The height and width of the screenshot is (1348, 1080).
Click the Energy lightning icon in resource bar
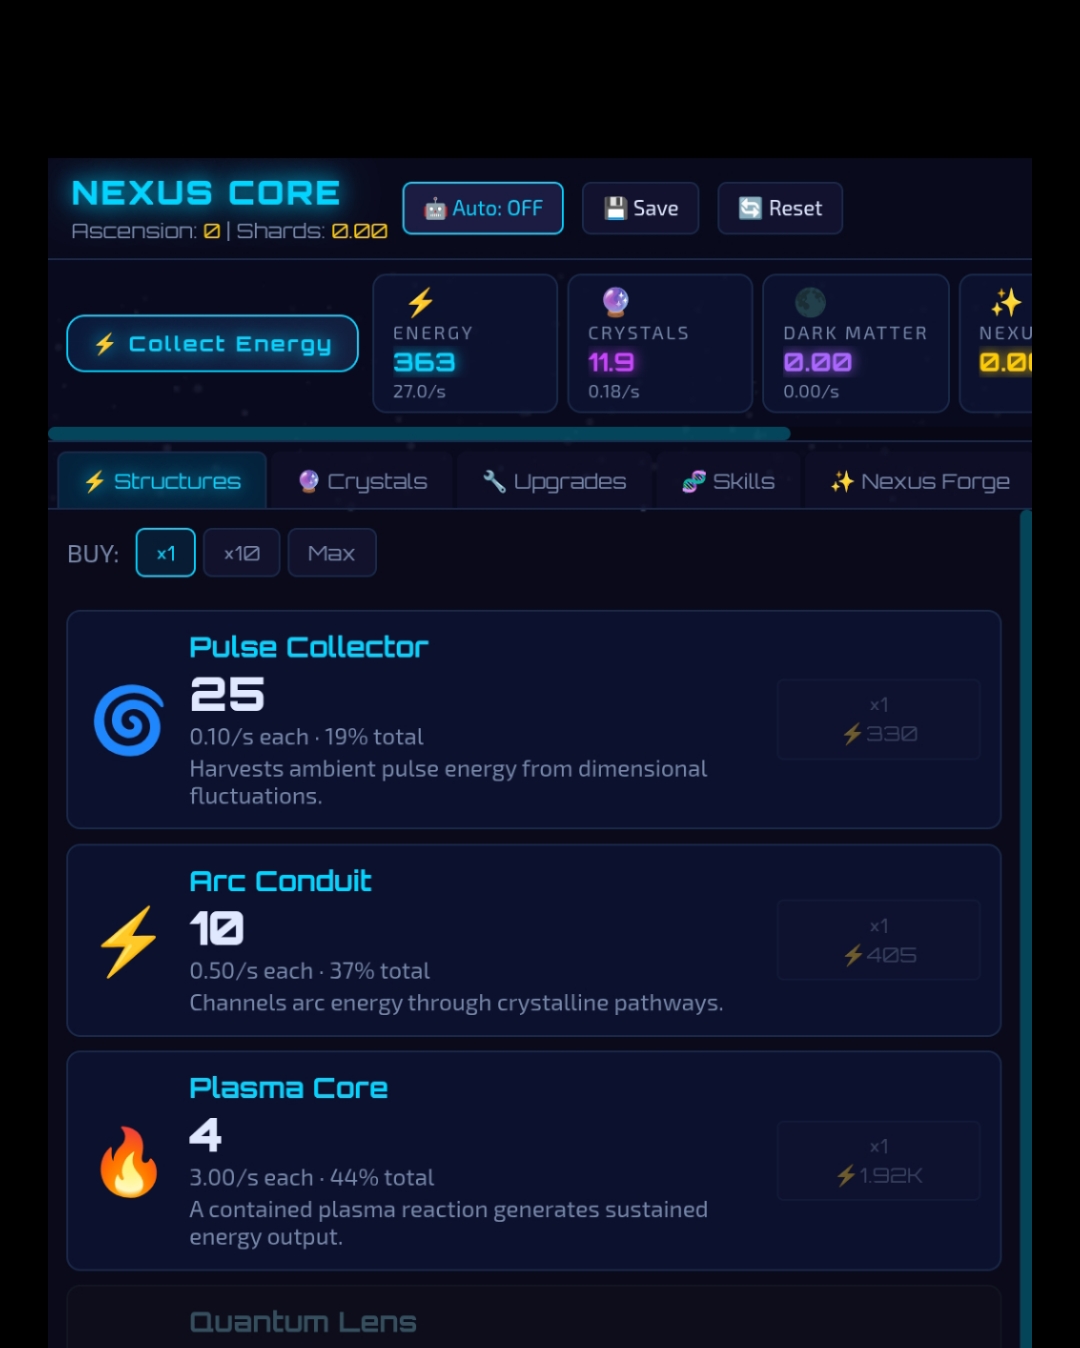click(x=420, y=302)
